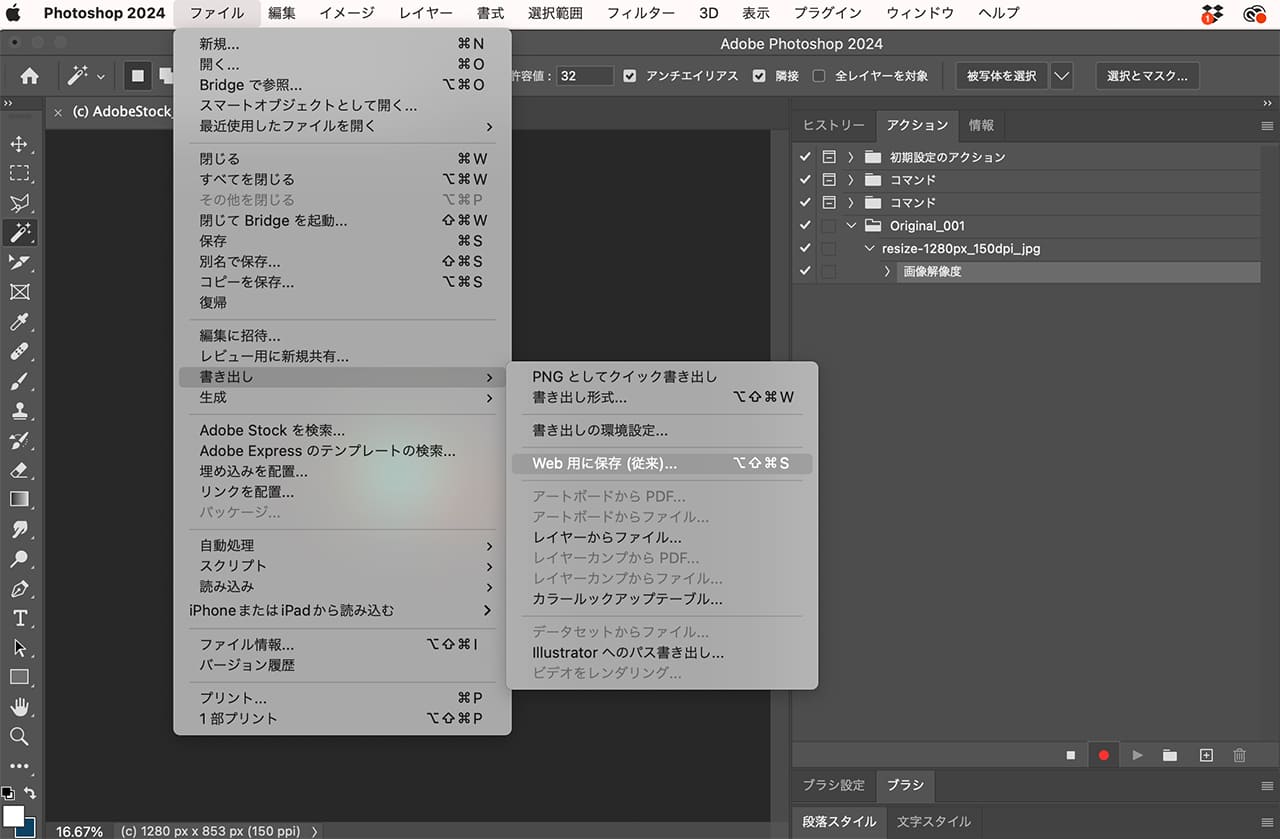The image size is (1280, 839).
Task: Open dropdown arrow beside 被写体を選択
Action: click(x=1061, y=76)
